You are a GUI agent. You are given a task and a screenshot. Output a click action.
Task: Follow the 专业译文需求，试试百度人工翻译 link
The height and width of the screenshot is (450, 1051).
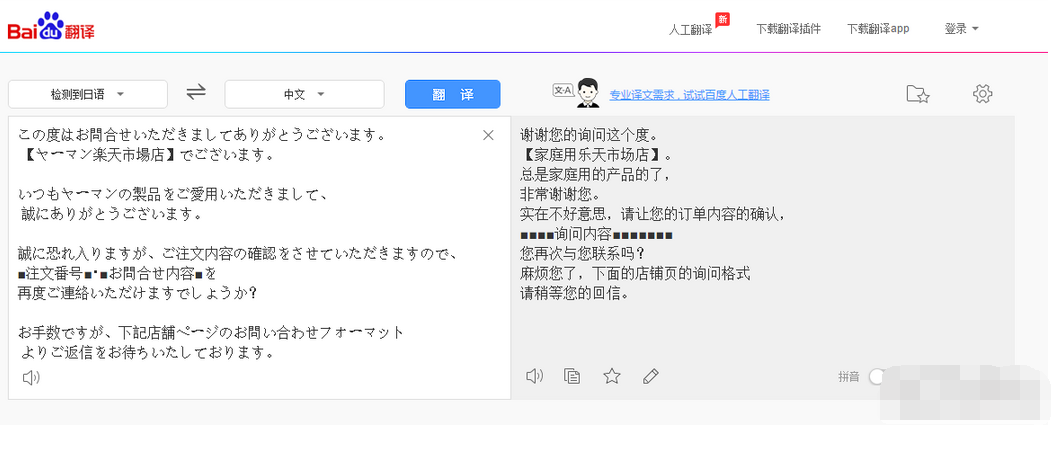[x=689, y=95]
